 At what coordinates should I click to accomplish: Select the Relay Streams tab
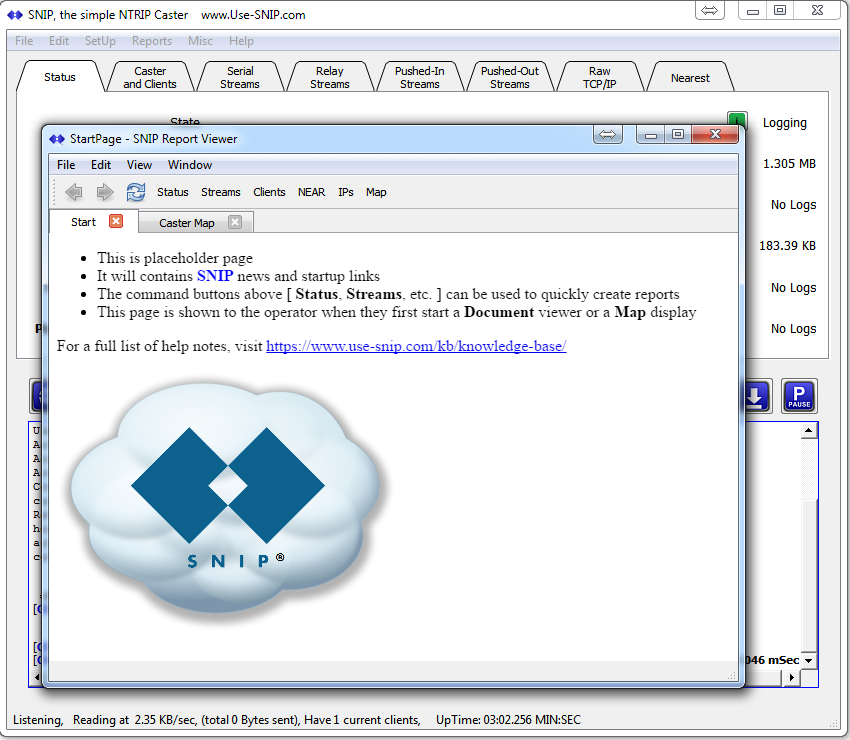pyautogui.click(x=330, y=78)
